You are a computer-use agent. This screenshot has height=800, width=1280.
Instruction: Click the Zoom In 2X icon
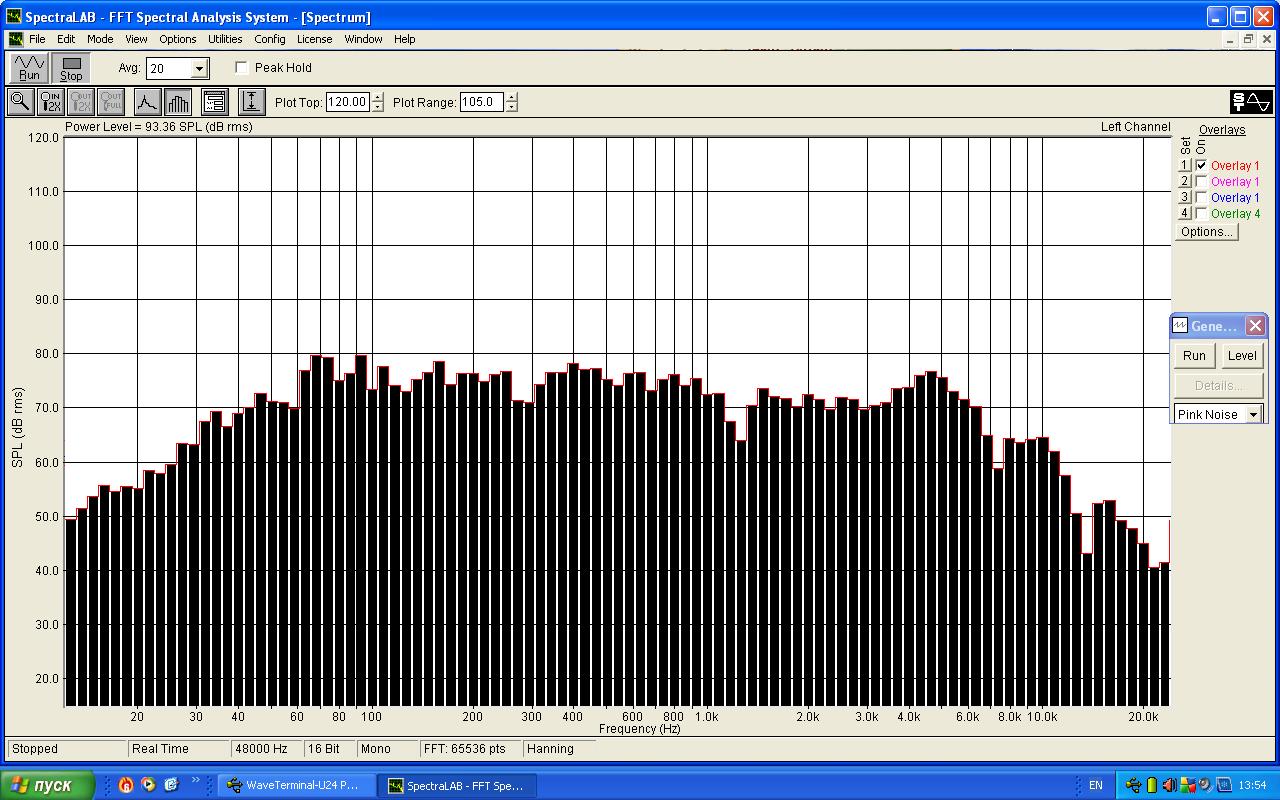tap(50, 101)
